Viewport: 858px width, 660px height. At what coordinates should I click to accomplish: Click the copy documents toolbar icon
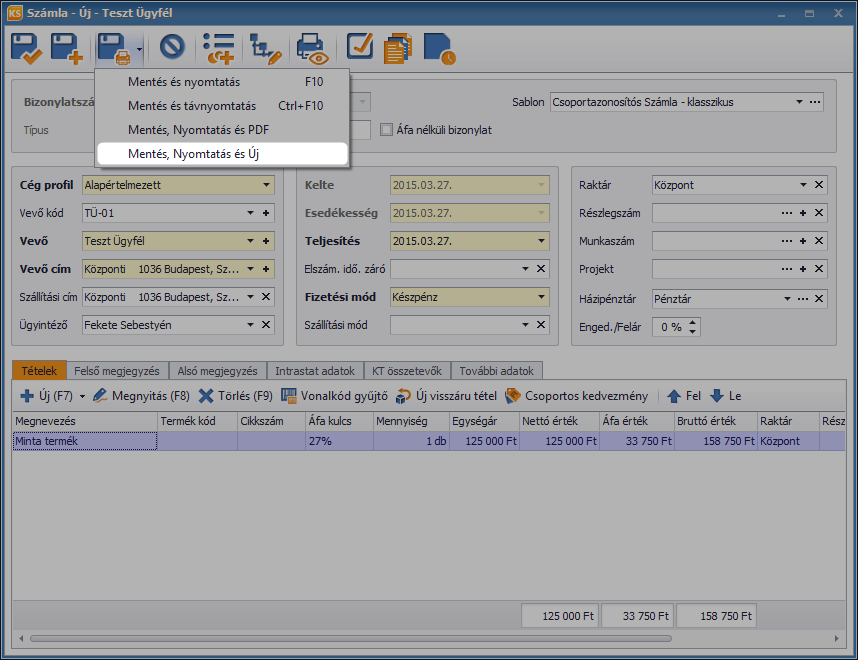click(398, 49)
